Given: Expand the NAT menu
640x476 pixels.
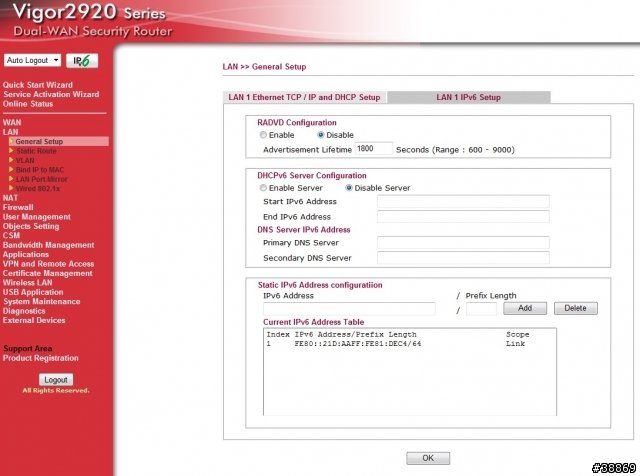Looking at the screenshot, I should click(x=10, y=198).
